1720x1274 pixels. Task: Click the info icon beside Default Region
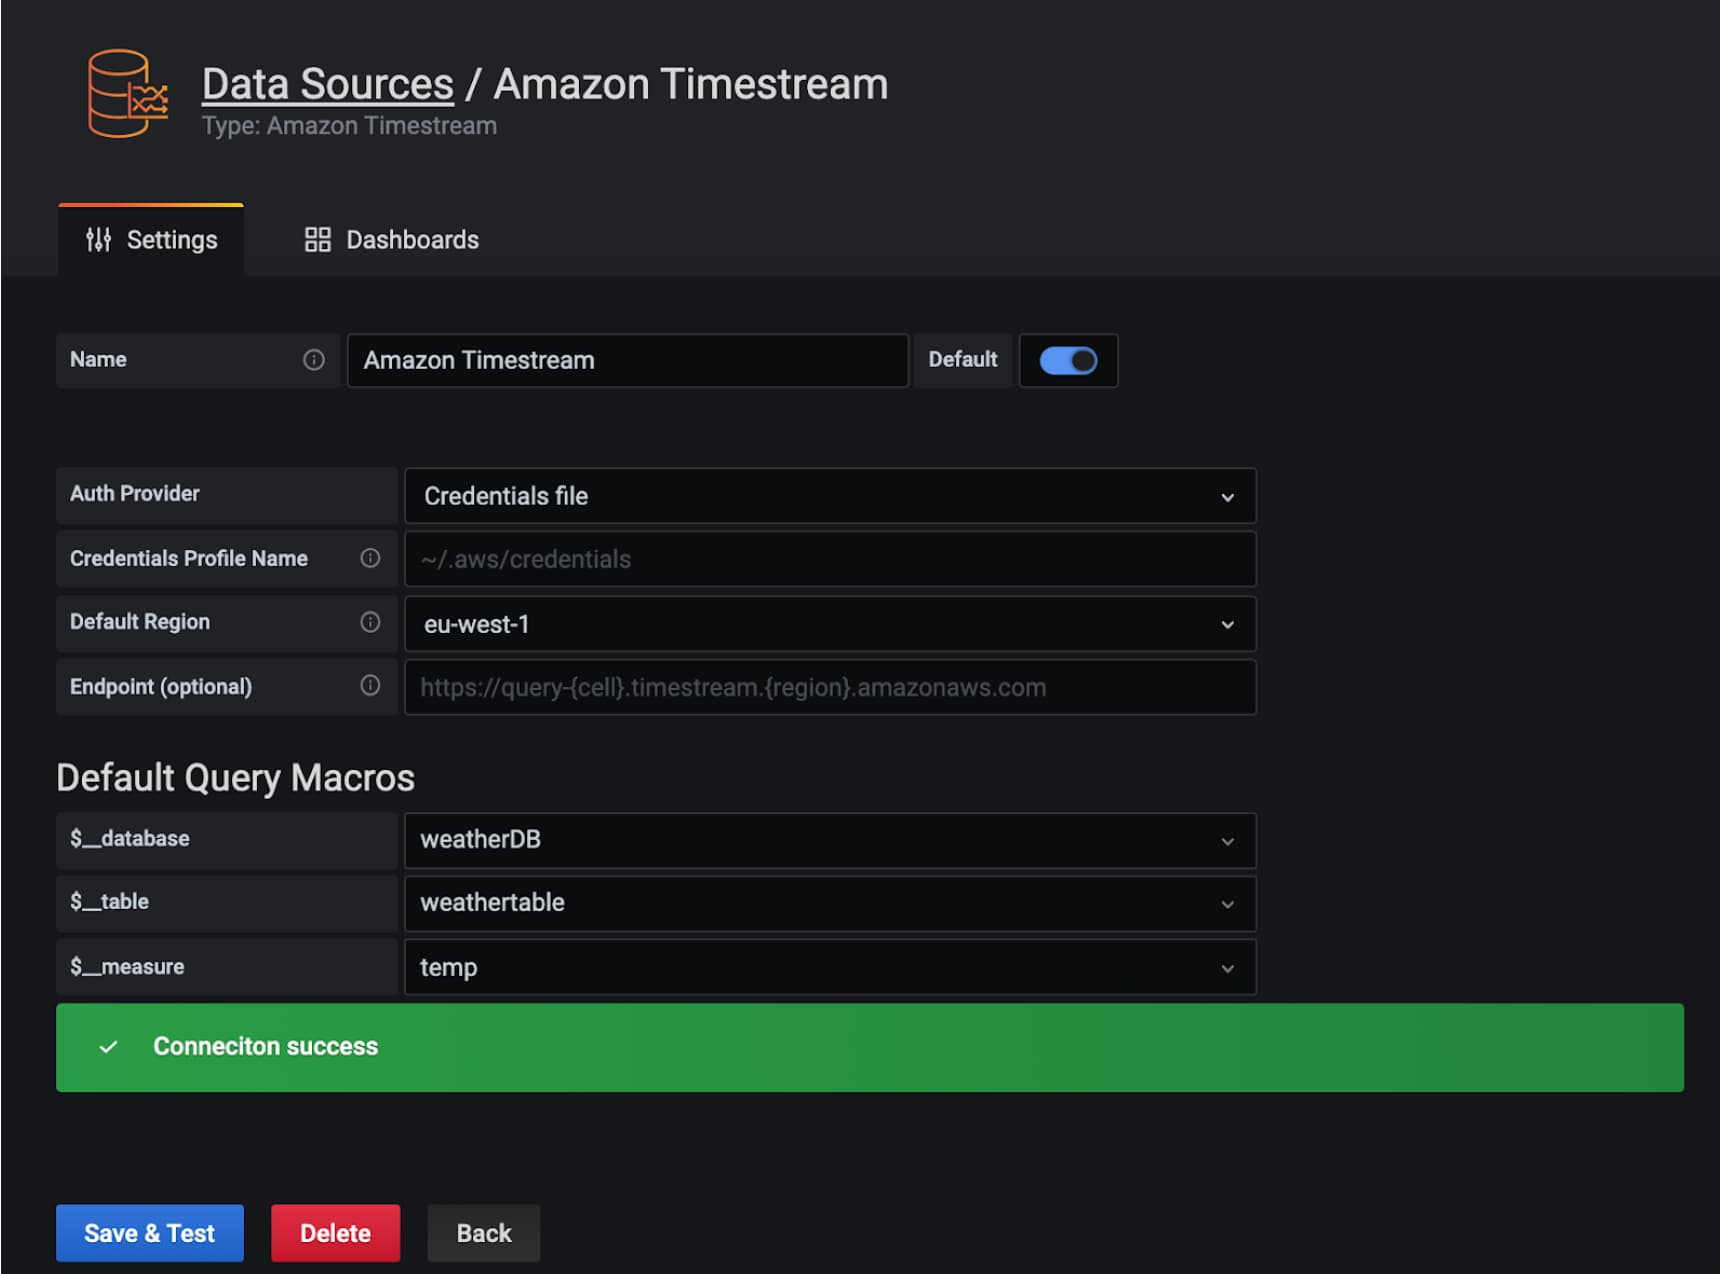click(x=370, y=622)
